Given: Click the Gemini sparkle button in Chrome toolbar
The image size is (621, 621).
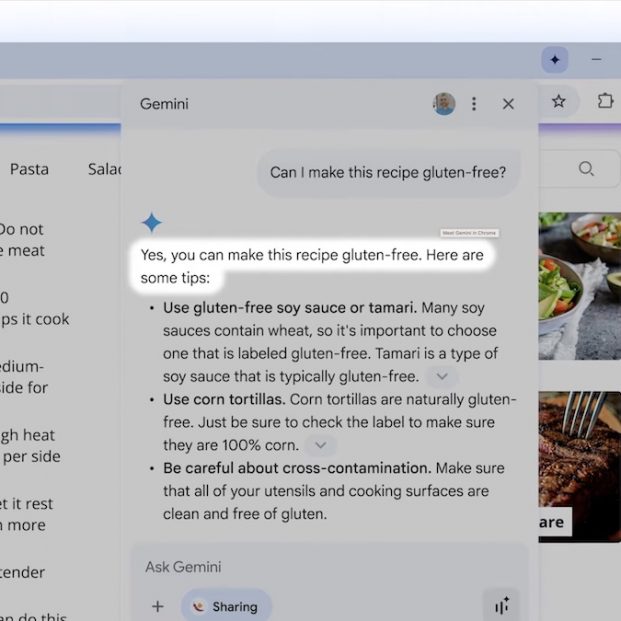Looking at the screenshot, I should coord(554,60).
